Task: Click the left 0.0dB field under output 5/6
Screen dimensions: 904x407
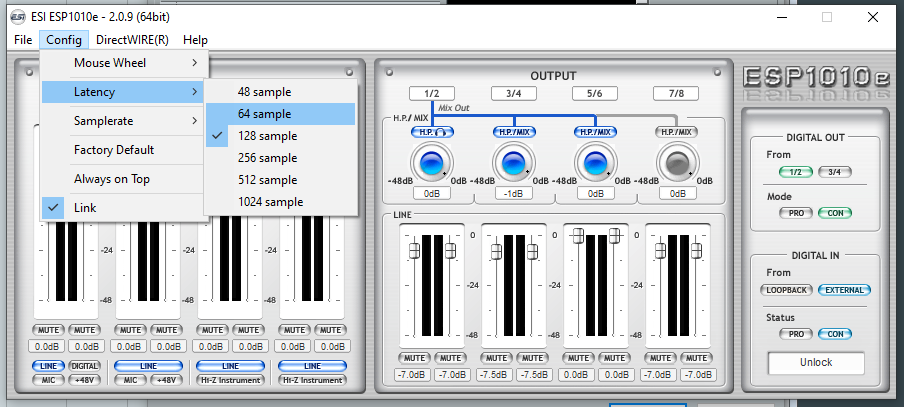Action: 577,375
